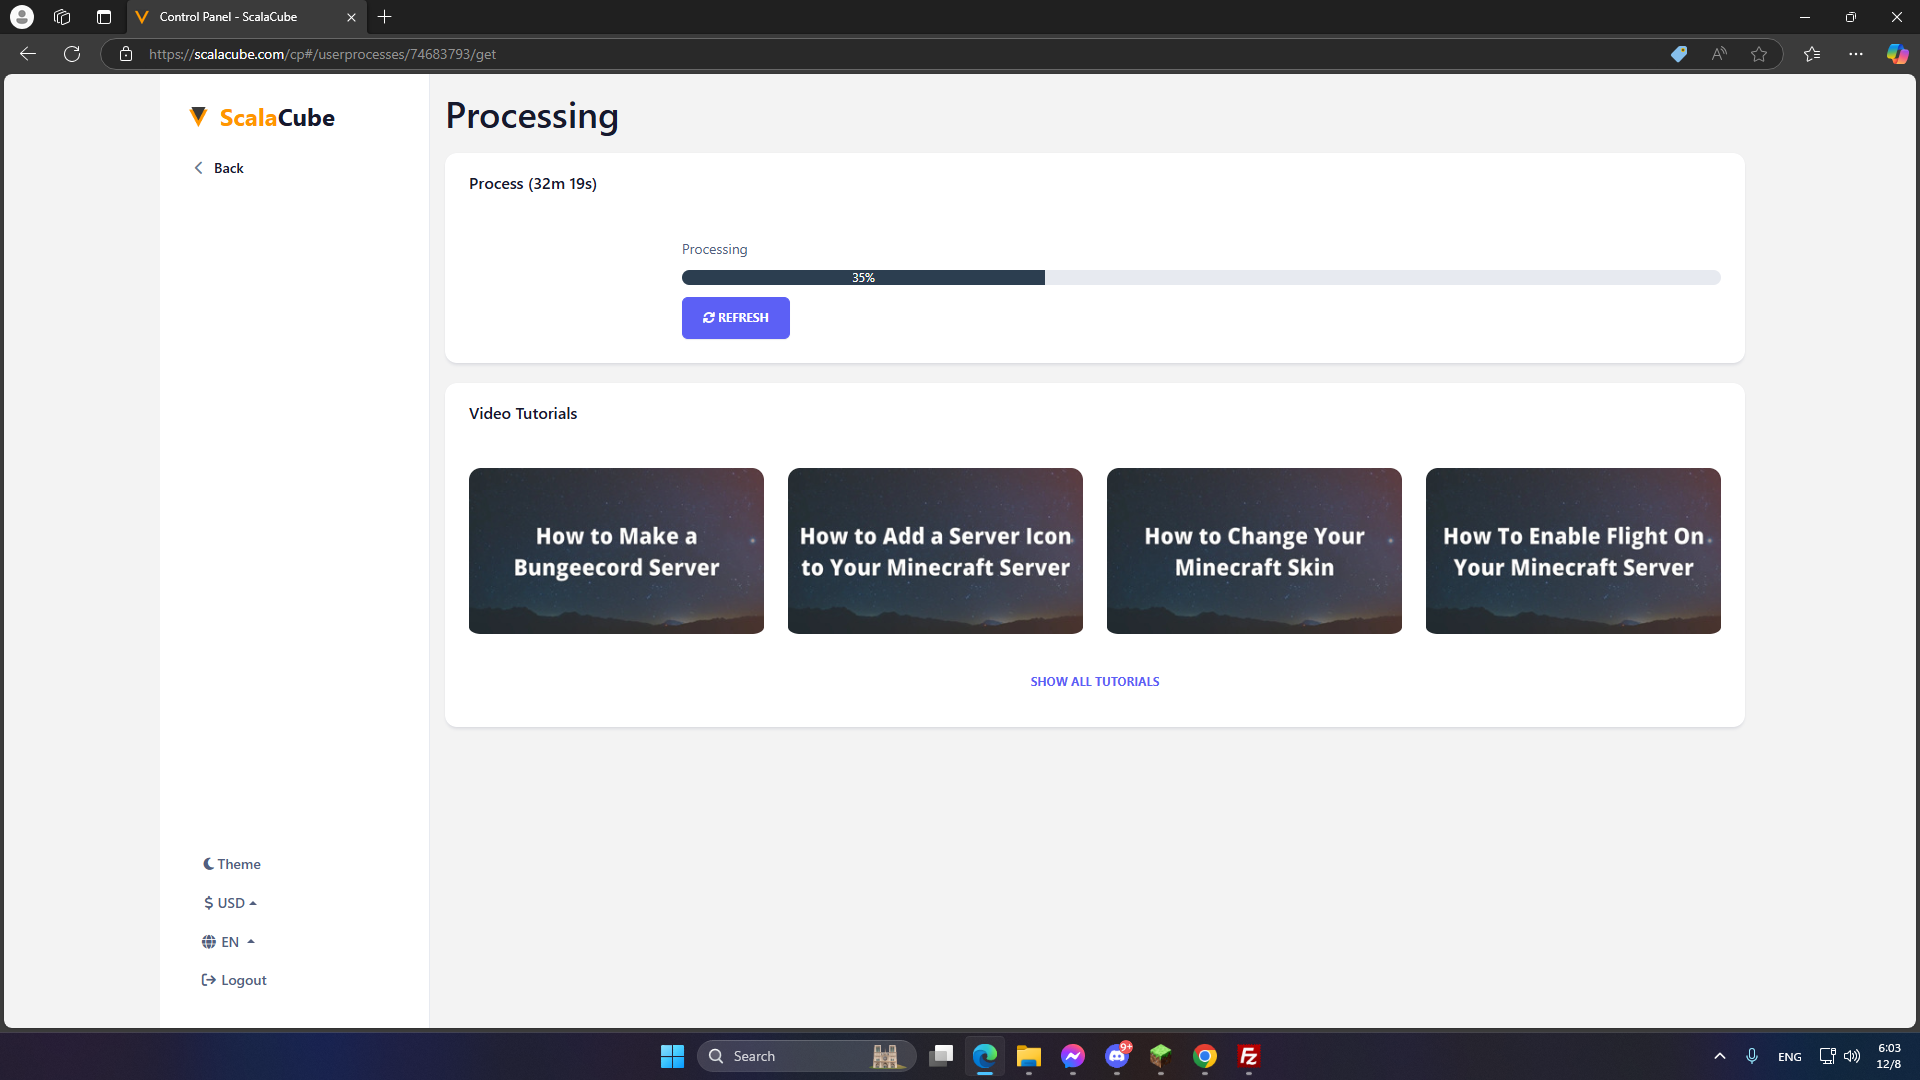Screen dimensions: 1920x1080
Task: Open the Add a Server Icon tutorial
Action: click(935, 551)
